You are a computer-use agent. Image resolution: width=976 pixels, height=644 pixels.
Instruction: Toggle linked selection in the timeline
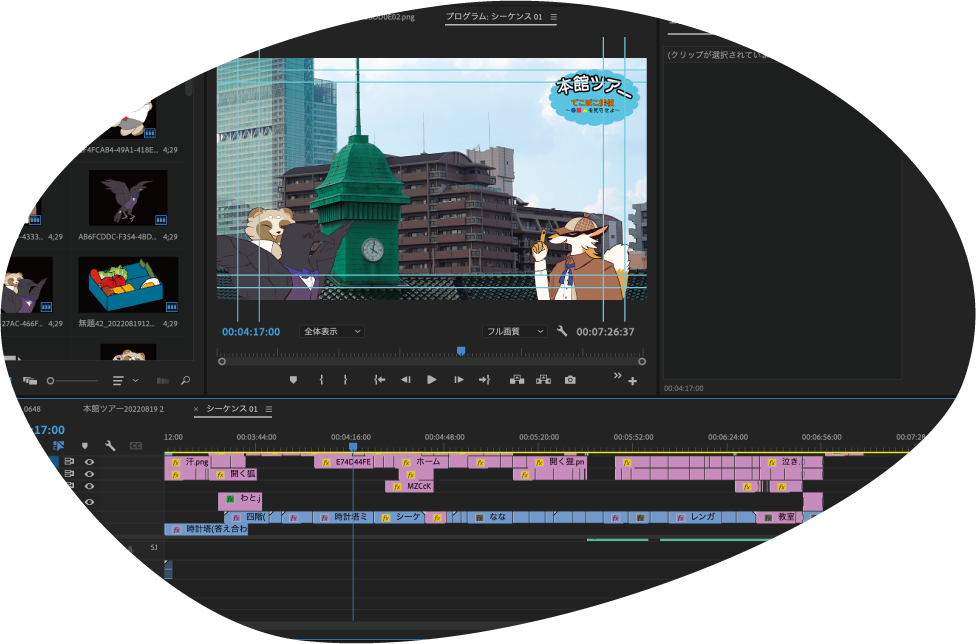tap(59, 446)
